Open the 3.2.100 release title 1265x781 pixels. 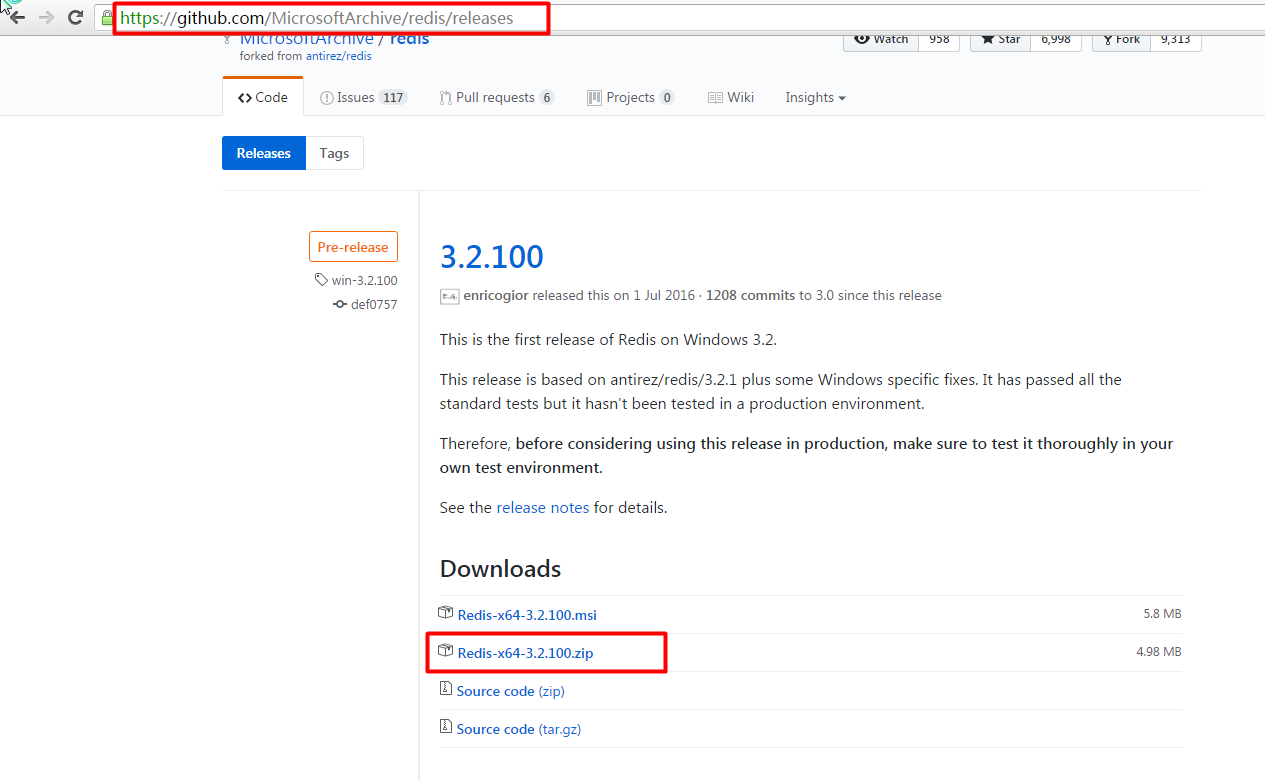coord(491,257)
